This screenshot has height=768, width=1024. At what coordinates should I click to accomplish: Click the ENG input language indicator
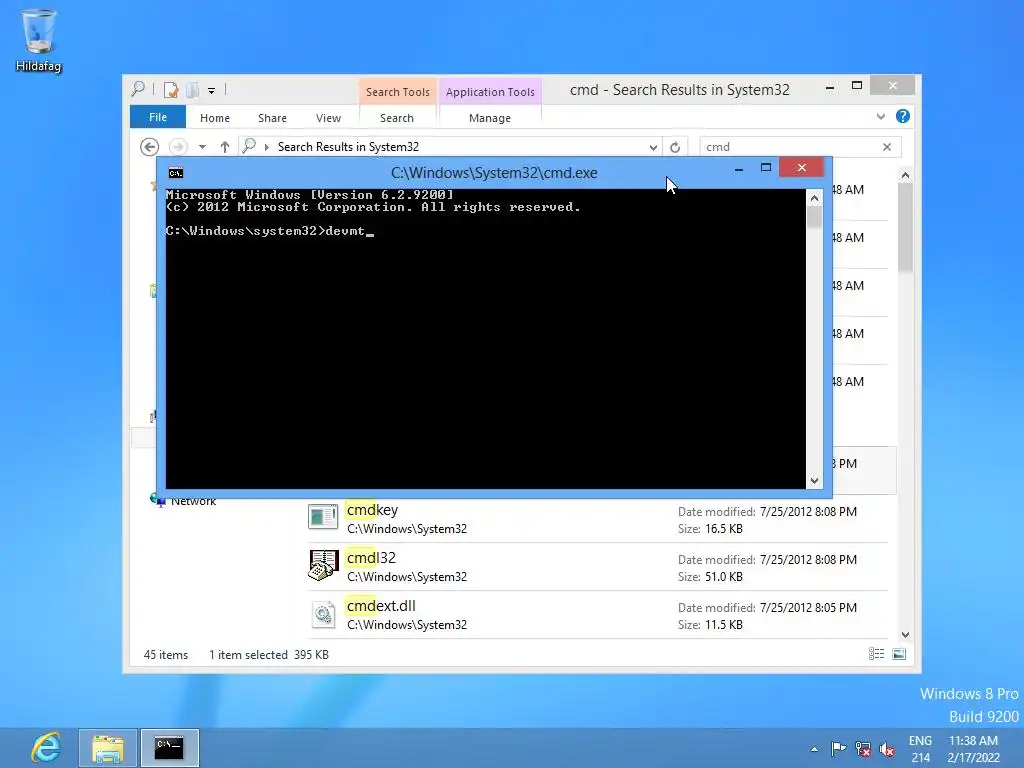[x=920, y=748]
